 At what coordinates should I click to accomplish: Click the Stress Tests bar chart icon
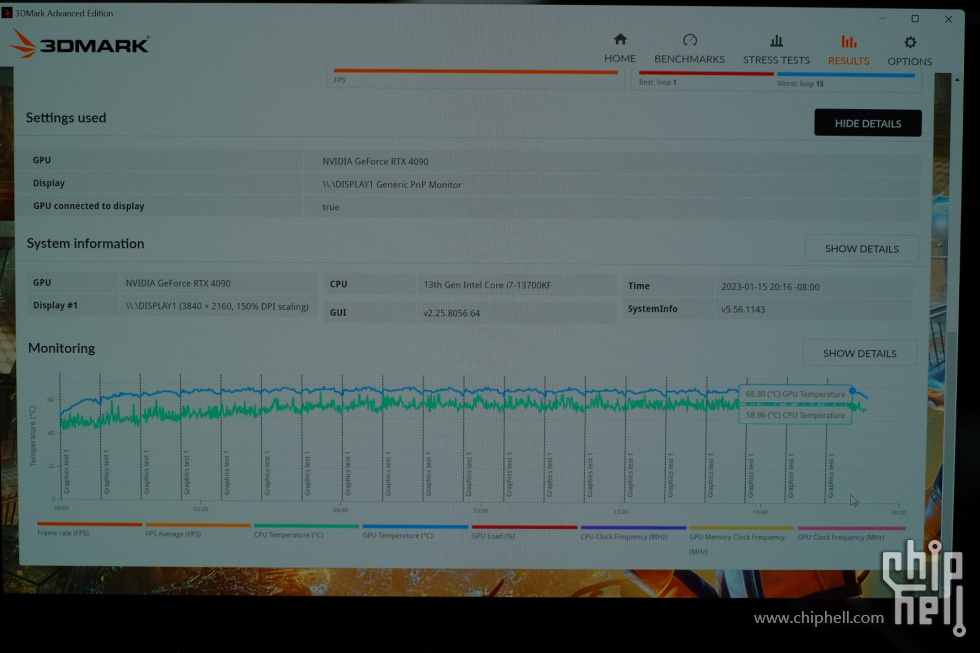click(776, 41)
